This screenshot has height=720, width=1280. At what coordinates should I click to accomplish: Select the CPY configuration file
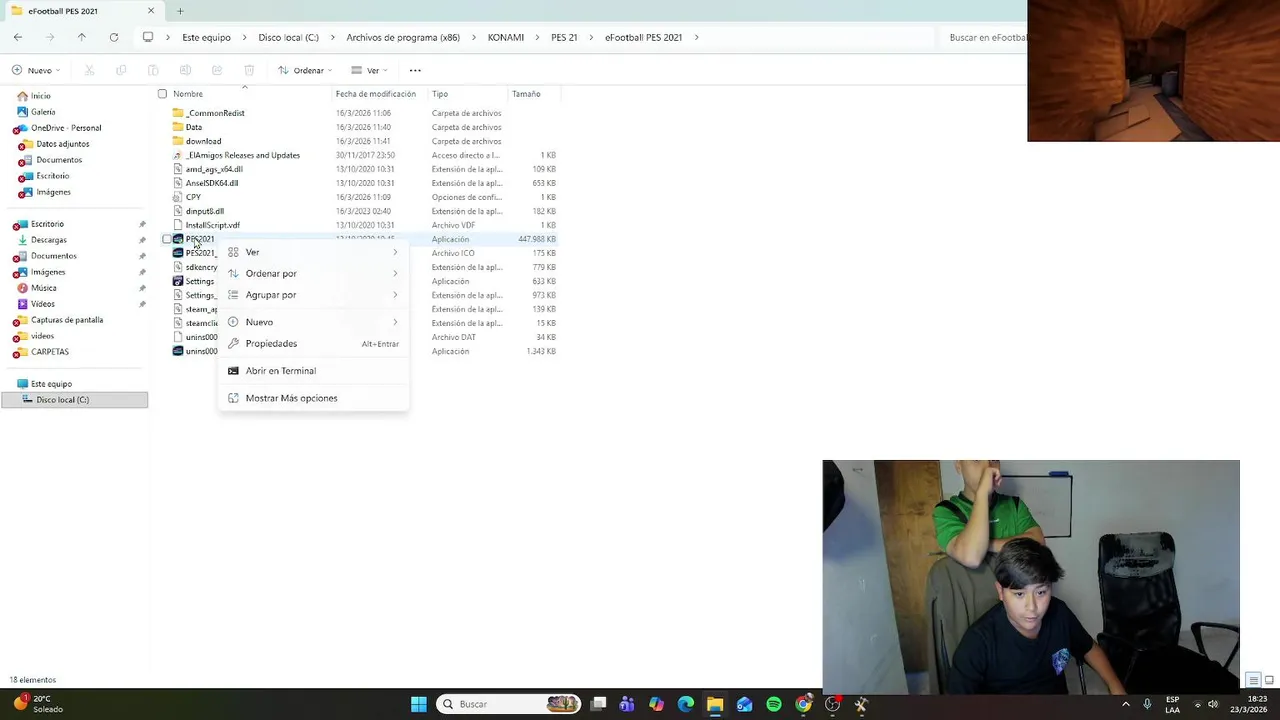pos(193,197)
